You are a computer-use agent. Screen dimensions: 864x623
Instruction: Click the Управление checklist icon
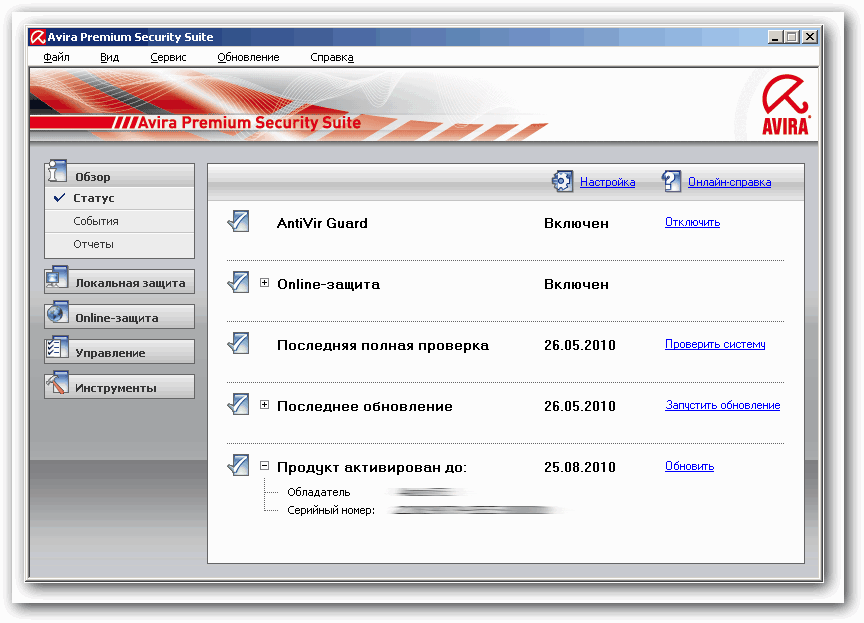pos(57,348)
